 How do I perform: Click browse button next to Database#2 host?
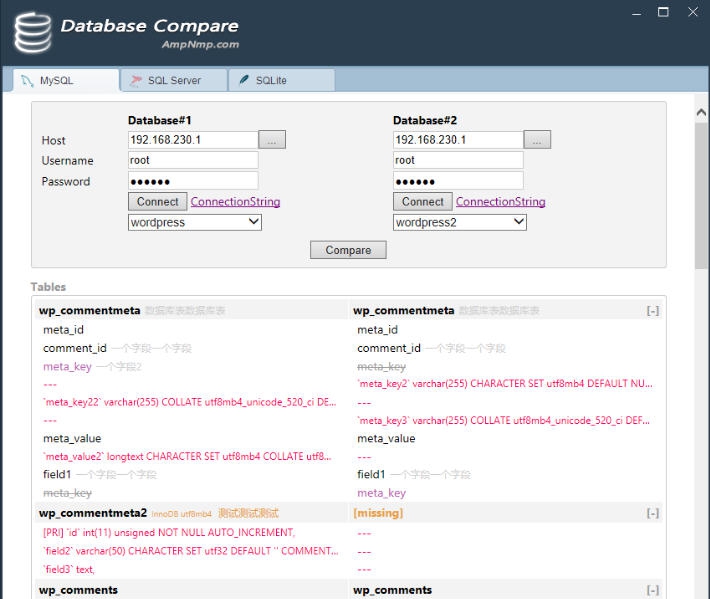click(x=537, y=140)
